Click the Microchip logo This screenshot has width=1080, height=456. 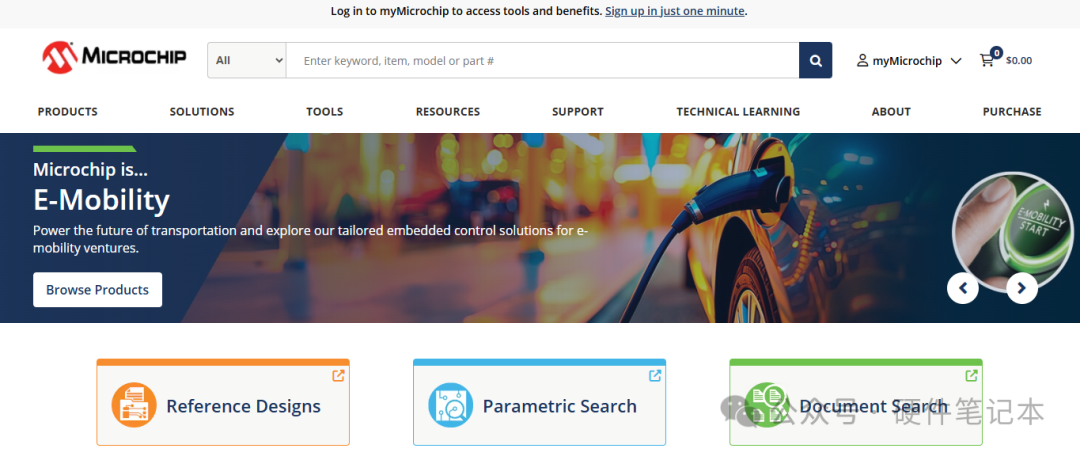114,57
